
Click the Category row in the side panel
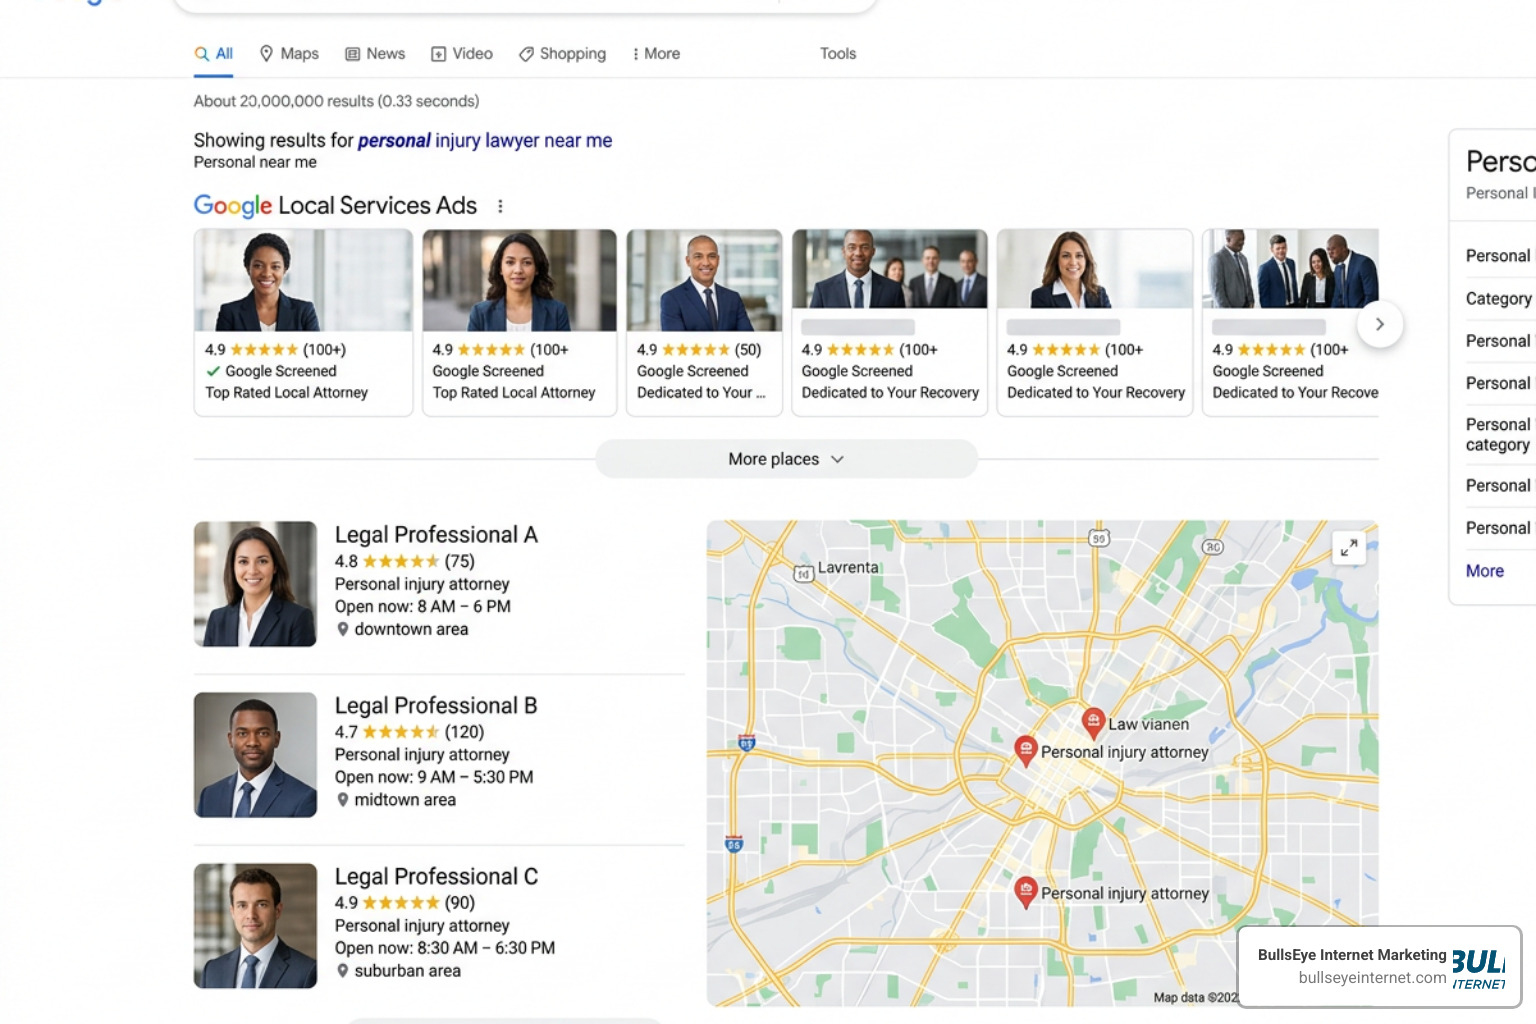(x=1498, y=299)
